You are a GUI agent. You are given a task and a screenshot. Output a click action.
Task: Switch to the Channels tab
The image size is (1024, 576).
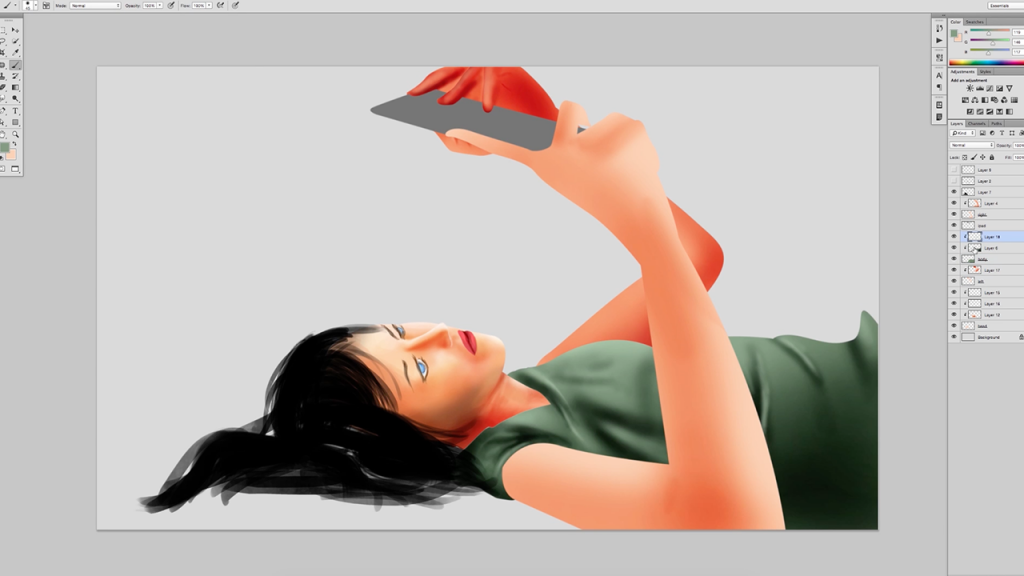coord(977,123)
